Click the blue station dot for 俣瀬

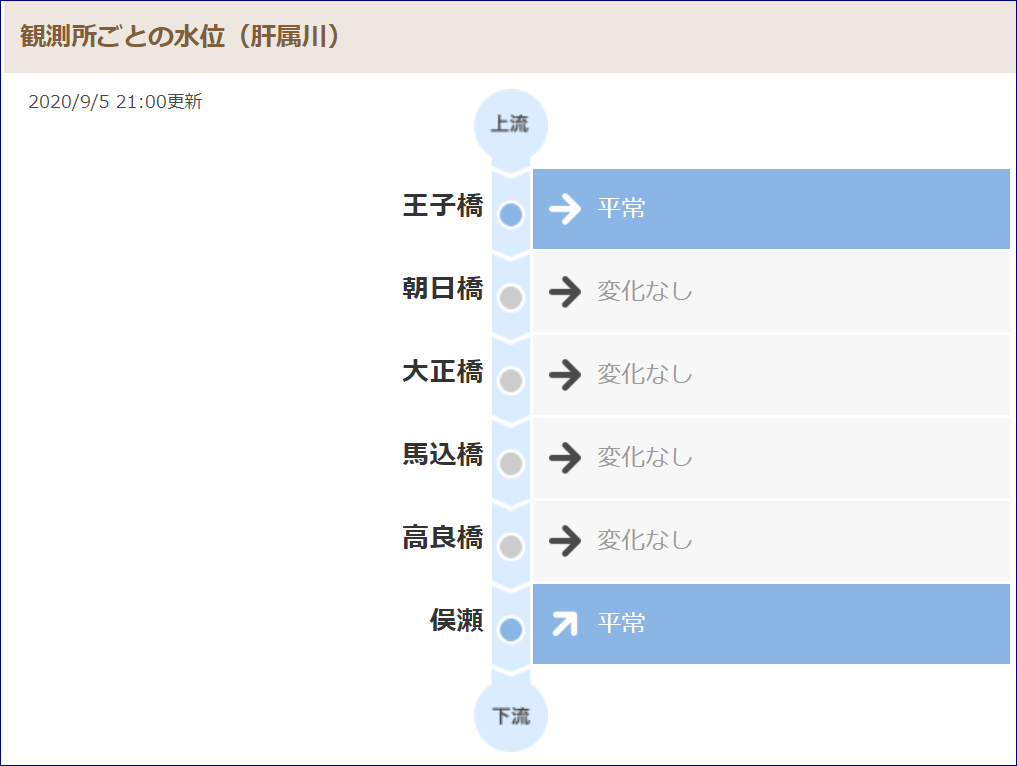(x=511, y=630)
